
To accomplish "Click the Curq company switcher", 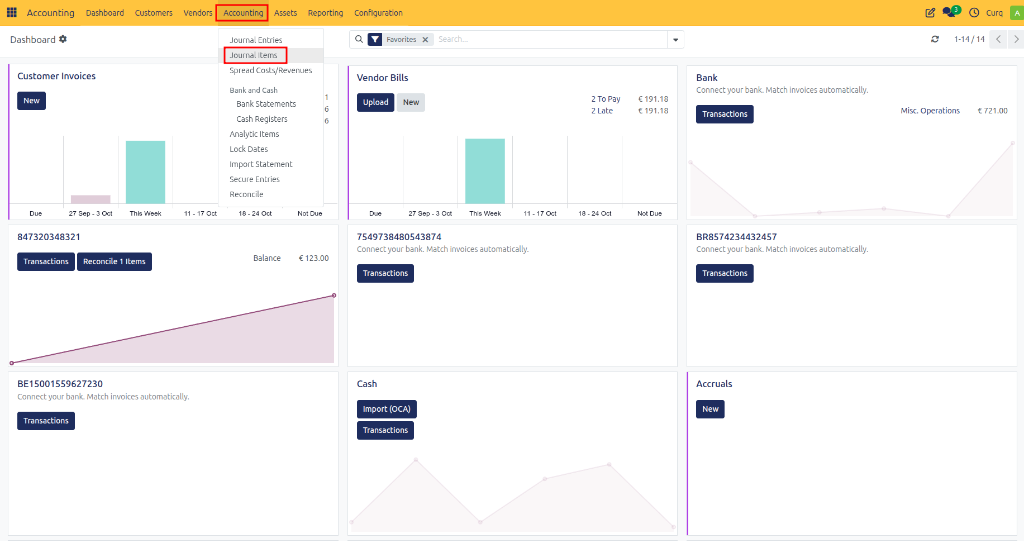I will tap(994, 12).
